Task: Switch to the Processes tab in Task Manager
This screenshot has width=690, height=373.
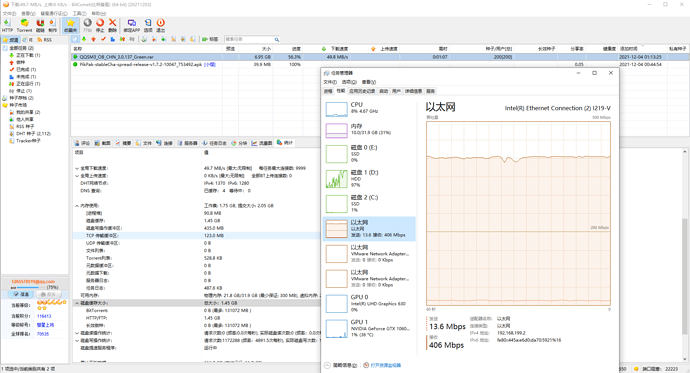Action: pyautogui.click(x=328, y=91)
